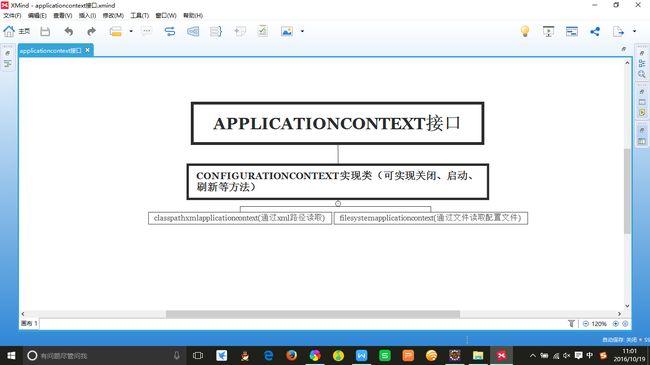
Task: Click the 自动保存: 关闭 status text
Action: (619, 340)
